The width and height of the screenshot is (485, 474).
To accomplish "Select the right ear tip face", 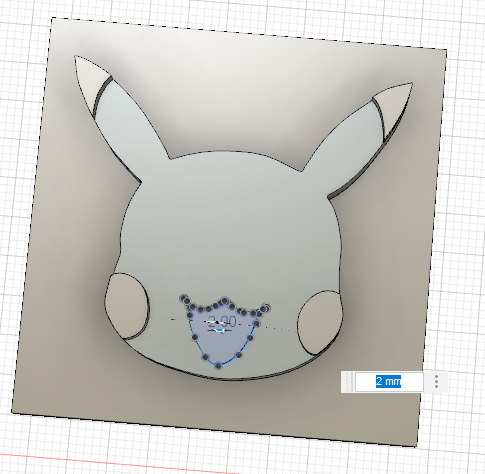I will pyautogui.click(x=394, y=107).
